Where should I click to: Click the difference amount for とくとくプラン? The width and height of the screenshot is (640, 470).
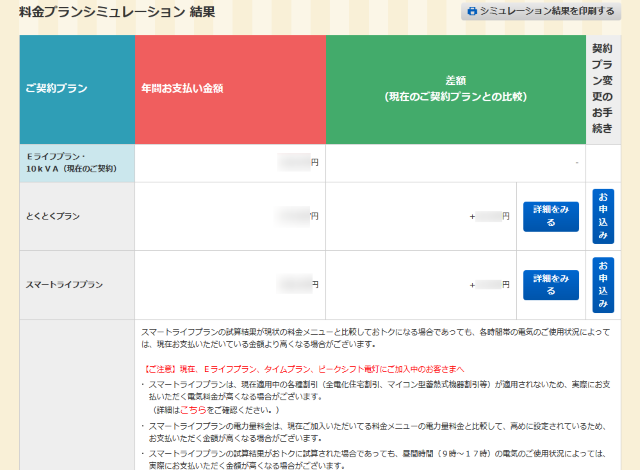tap(489, 216)
